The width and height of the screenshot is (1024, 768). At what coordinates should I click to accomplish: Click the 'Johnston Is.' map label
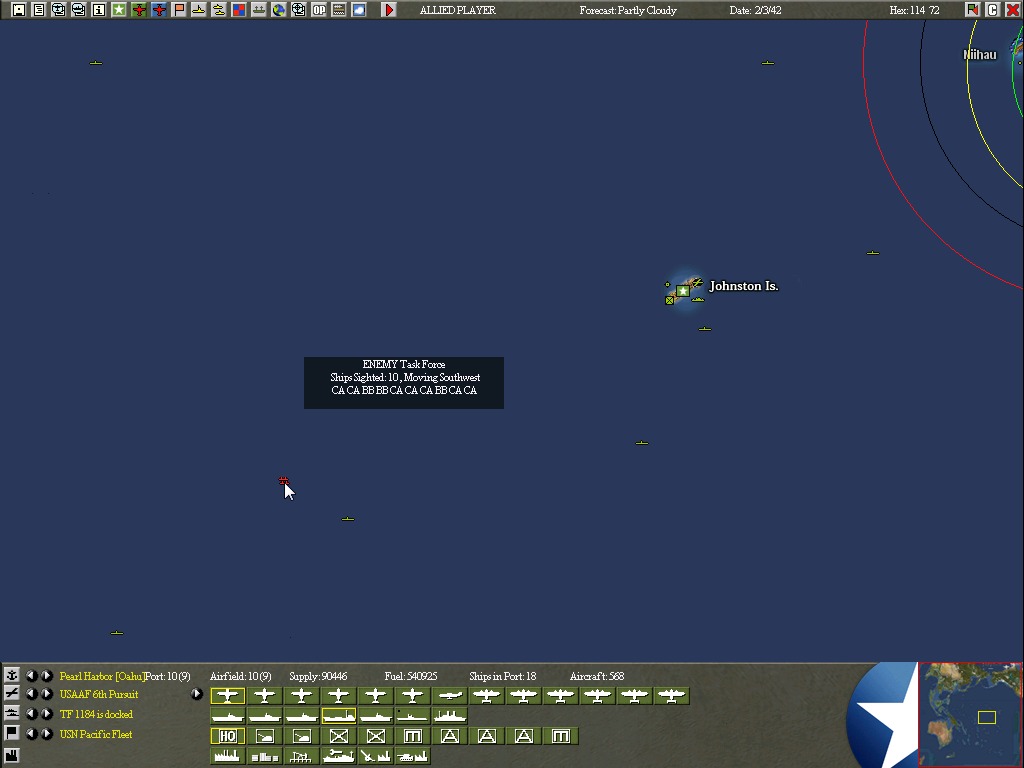pyautogui.click(x=744, y=286)
